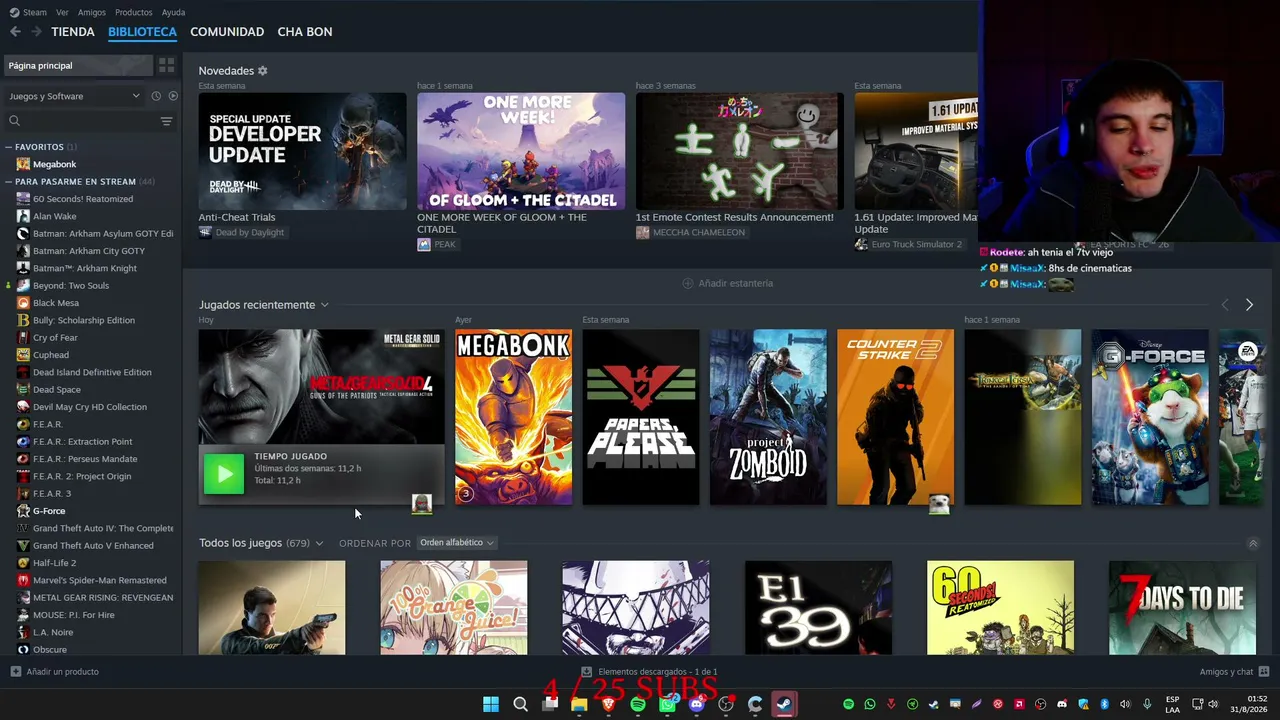Switch to the COMUNIDAD tab
1280x720 pixels.
pos(227,32)
